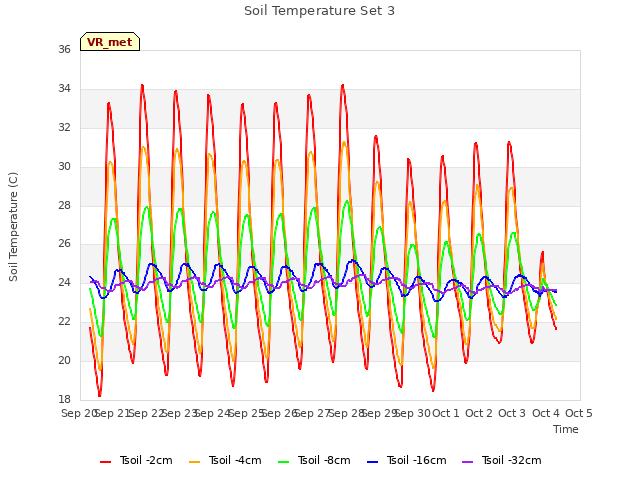640x480 pixels.
Task: Click the purple Tsoil -32cm legend swatch
Action: click(467, 462)
